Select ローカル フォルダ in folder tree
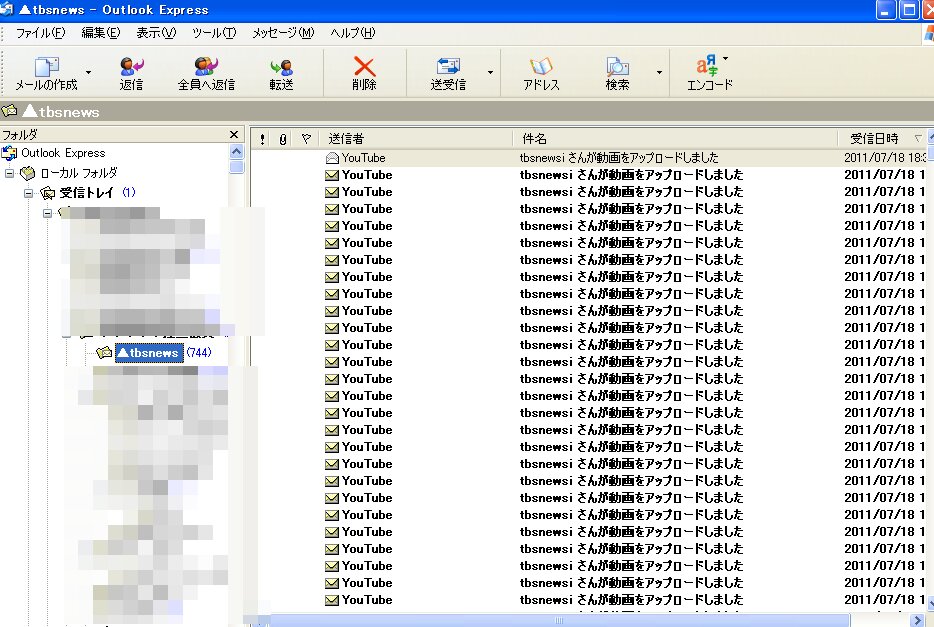The image size is (934, 627). 79,173
